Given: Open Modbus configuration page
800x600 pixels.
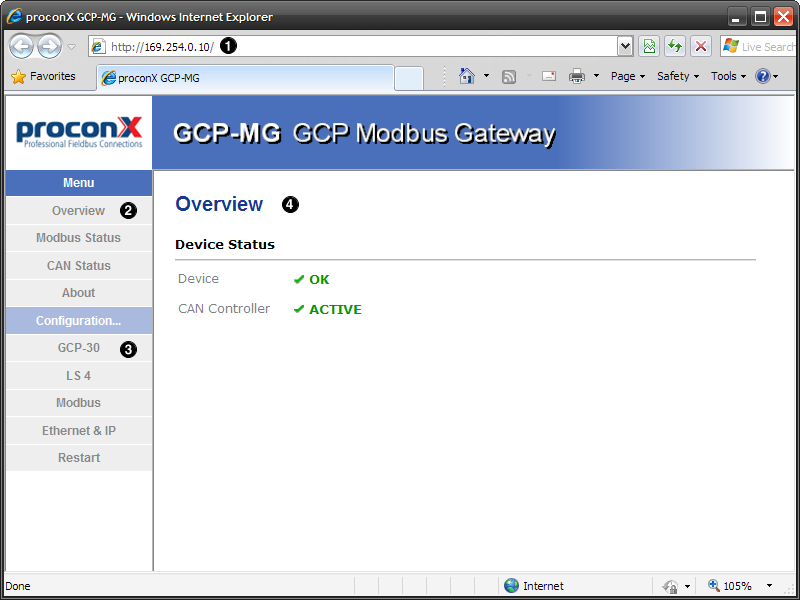Looking at the screenshot, I should [x=79, y=403].
